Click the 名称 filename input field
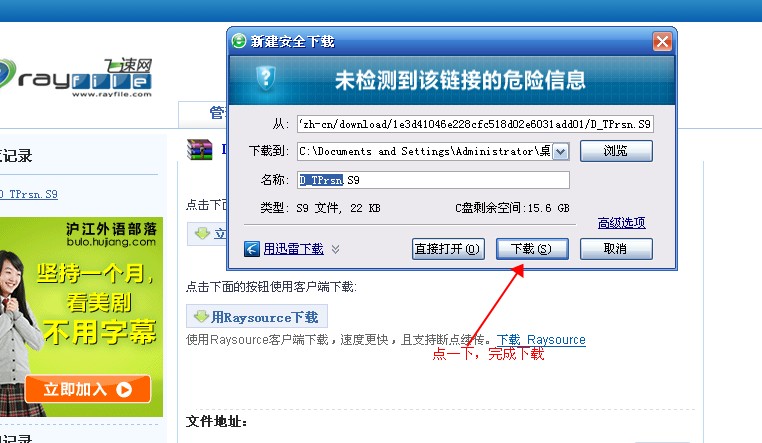The height and width of the screenshot is (443, 762). [433, 180]
